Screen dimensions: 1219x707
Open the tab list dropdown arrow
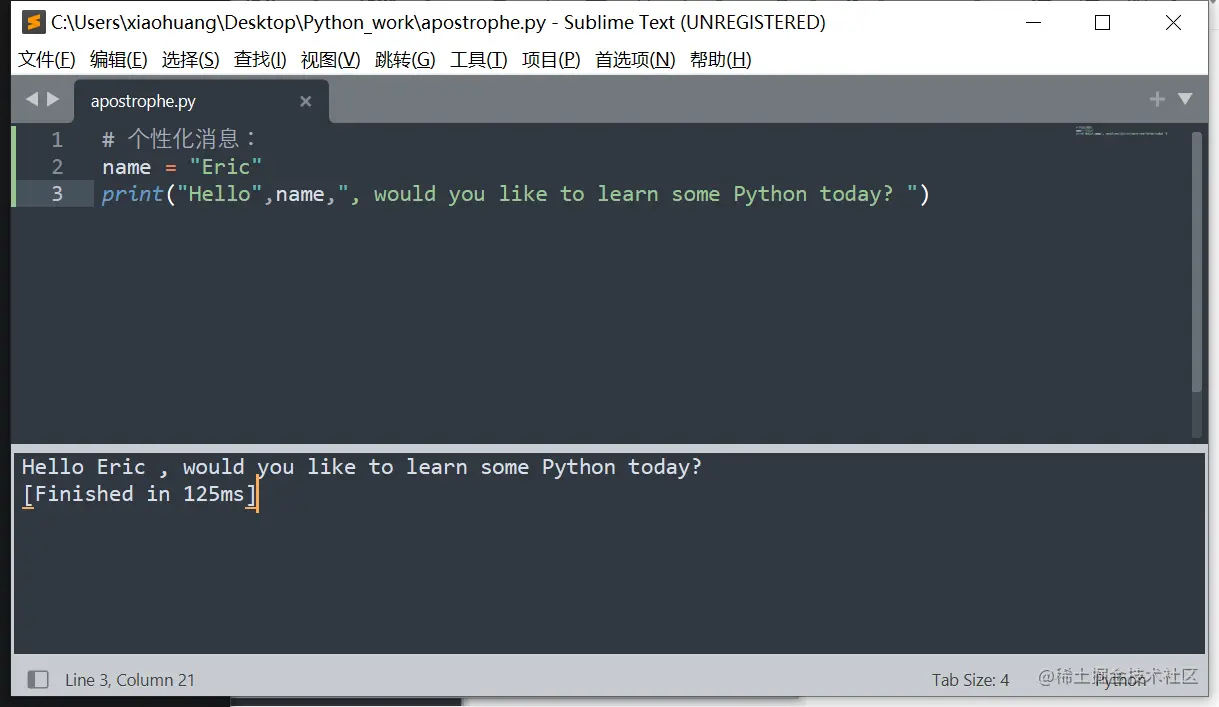[1185, 99]
